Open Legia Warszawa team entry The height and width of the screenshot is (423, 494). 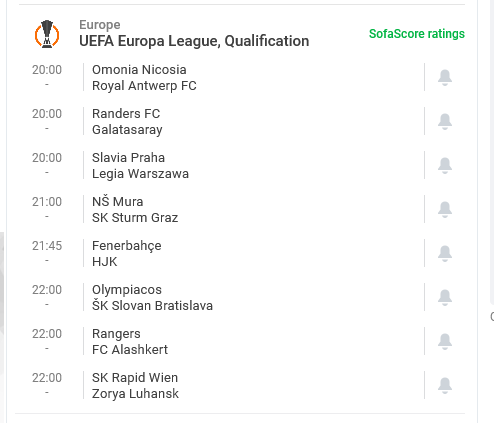(140, 174)
